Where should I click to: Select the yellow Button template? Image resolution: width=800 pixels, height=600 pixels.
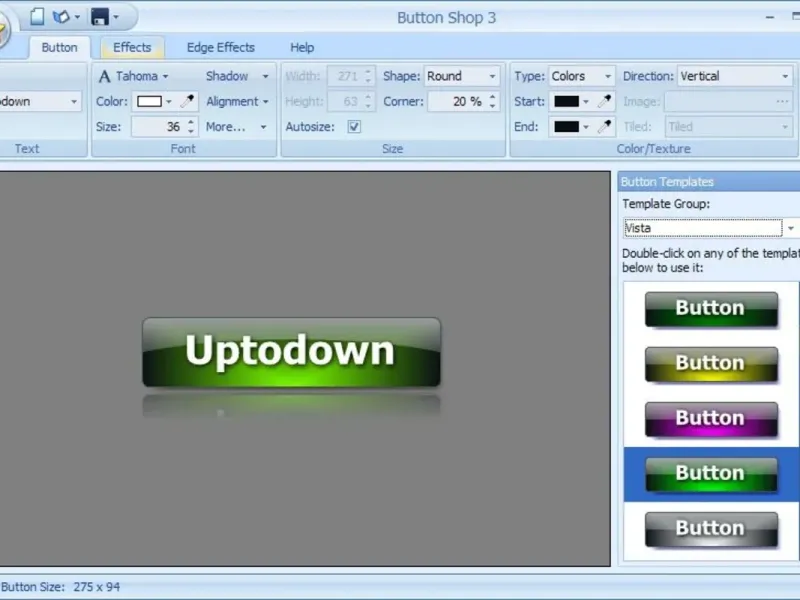(x=711, y=364)
